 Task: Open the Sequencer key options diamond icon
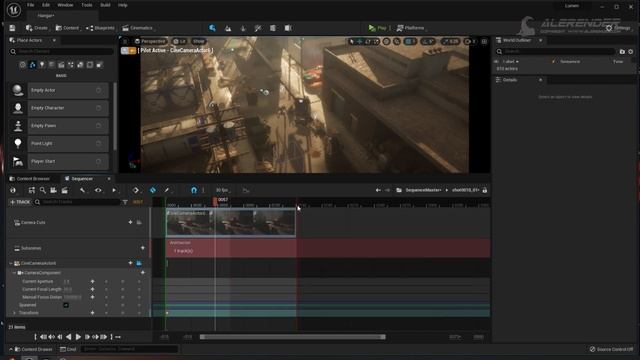[x=136, y=190]
